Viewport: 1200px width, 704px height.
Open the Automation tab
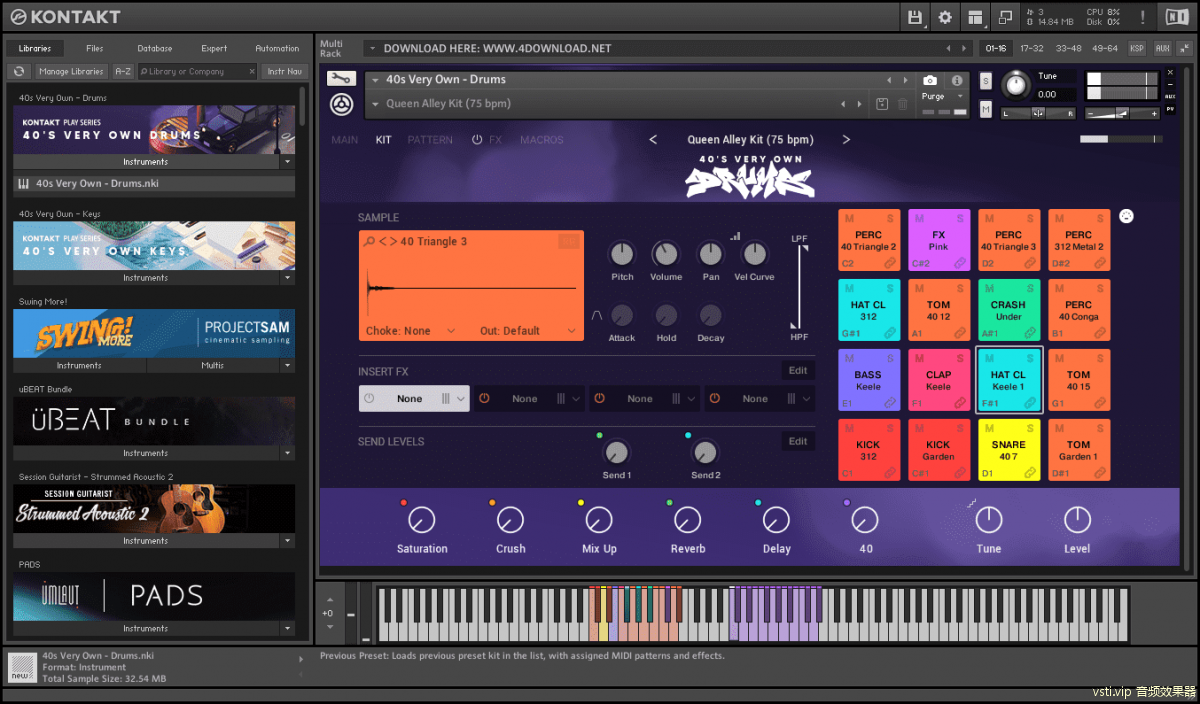click(277, 48)
